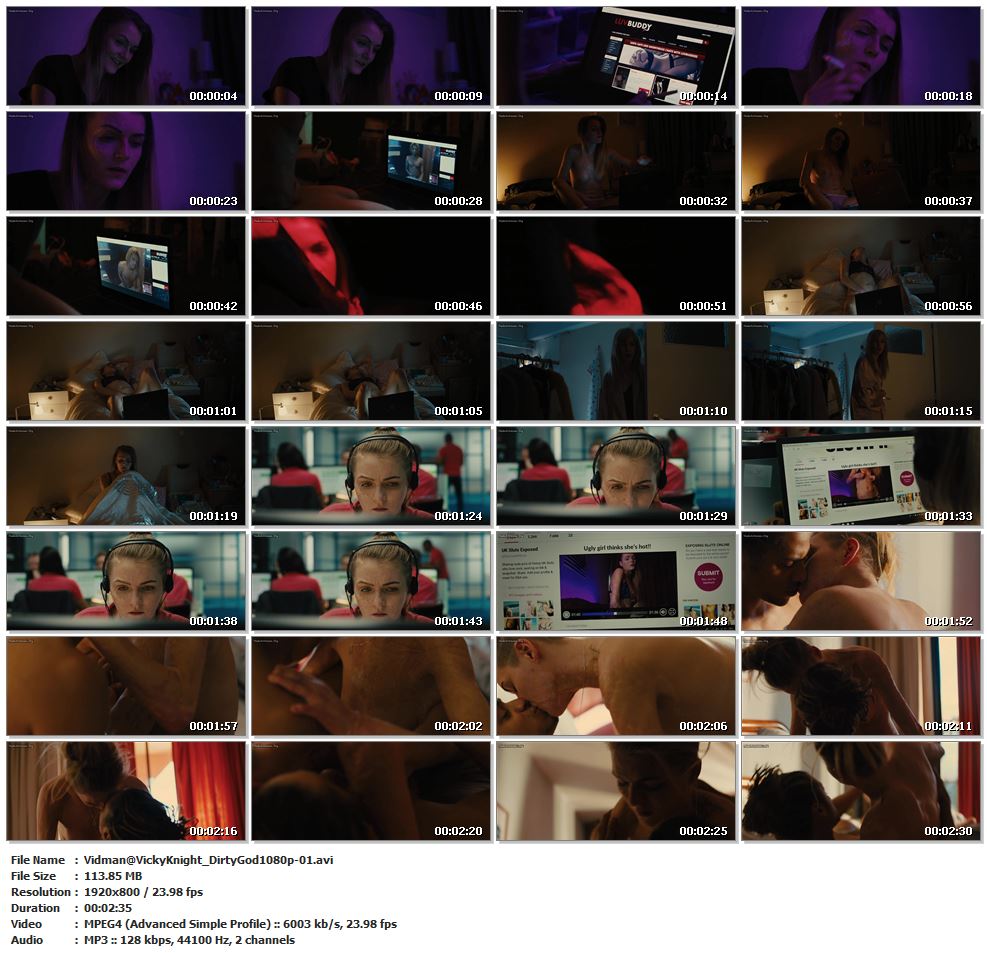
Task: Select the resolution value 1920x800 / 23.98 fps
Action: tap(144, 893)
